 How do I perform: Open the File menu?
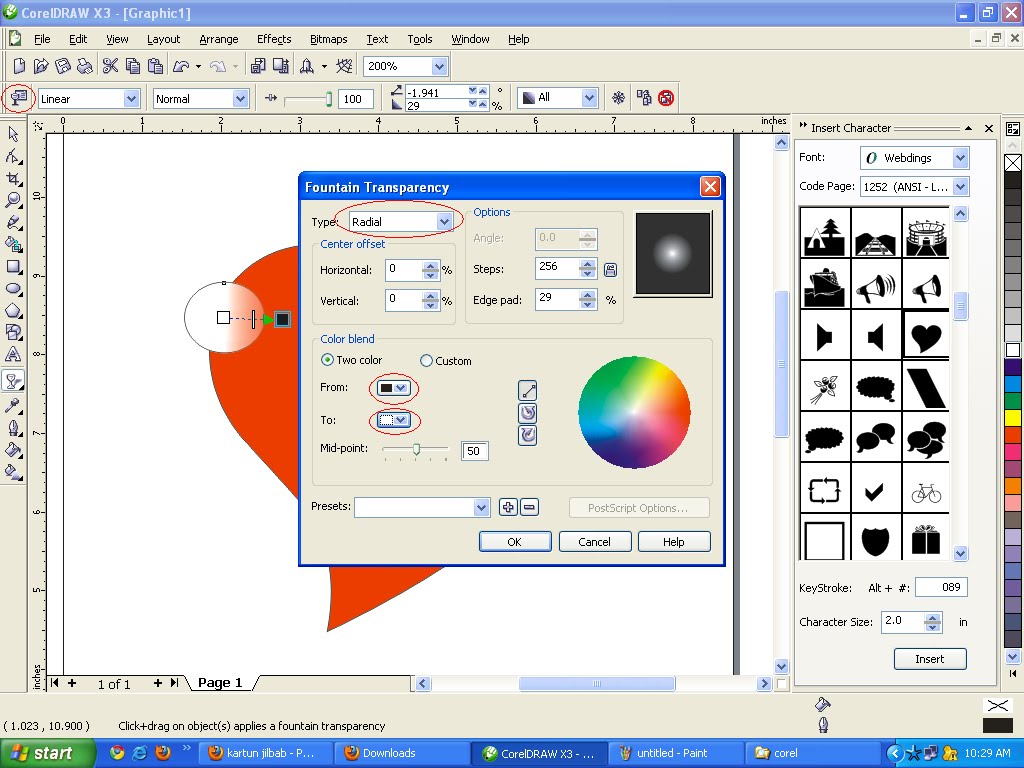tap(42, 39)
